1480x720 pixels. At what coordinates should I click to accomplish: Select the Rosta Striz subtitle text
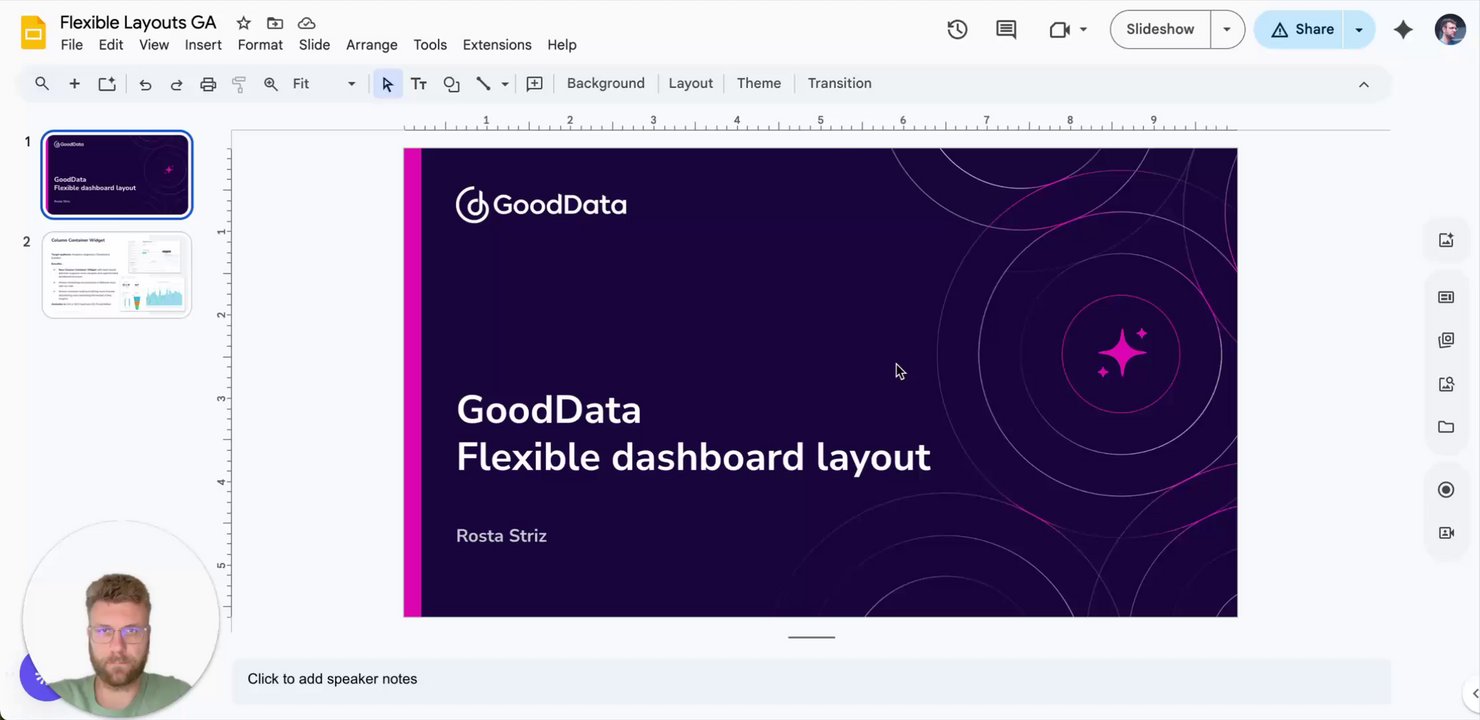click(x=501, y=536)
